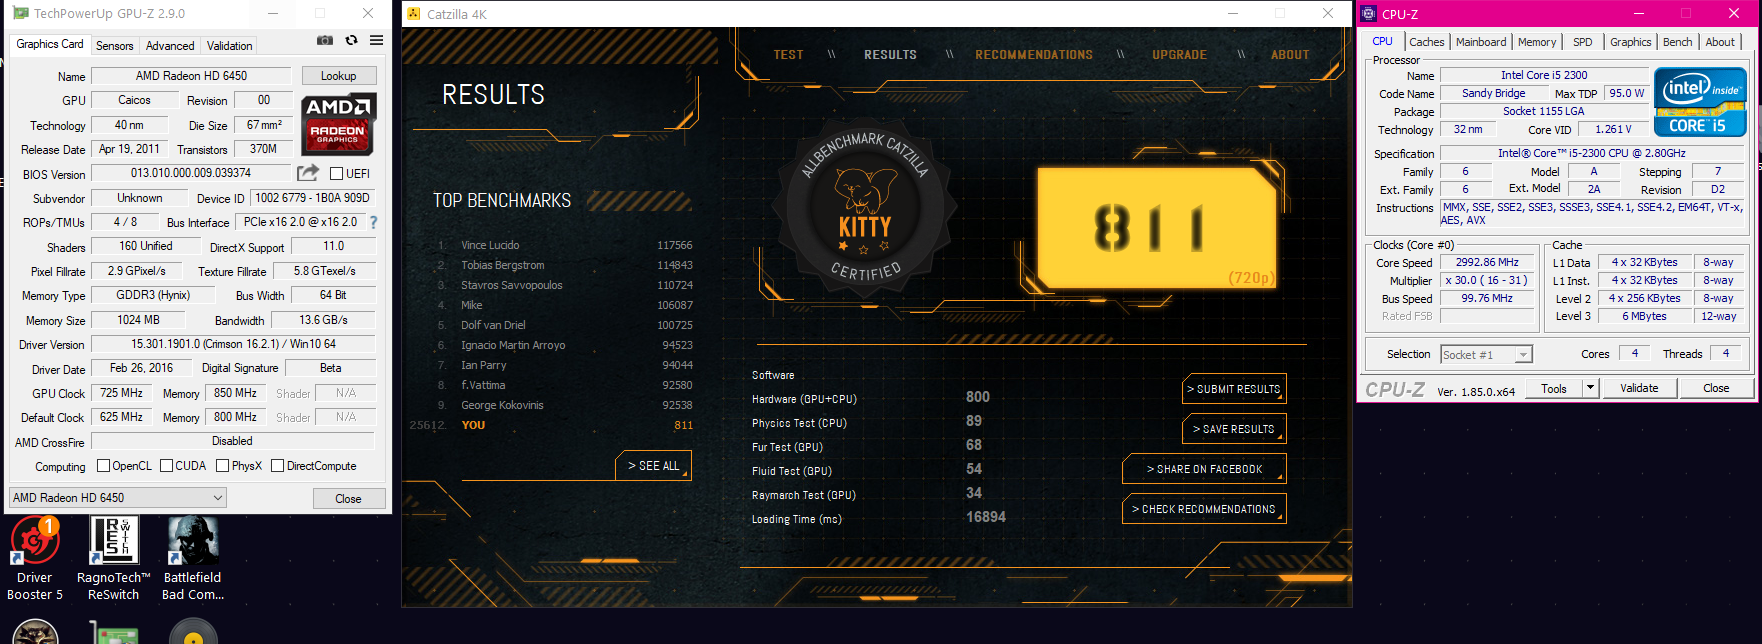Click the Kitty Certified badge
The image size is (1762, 644).
864,209
